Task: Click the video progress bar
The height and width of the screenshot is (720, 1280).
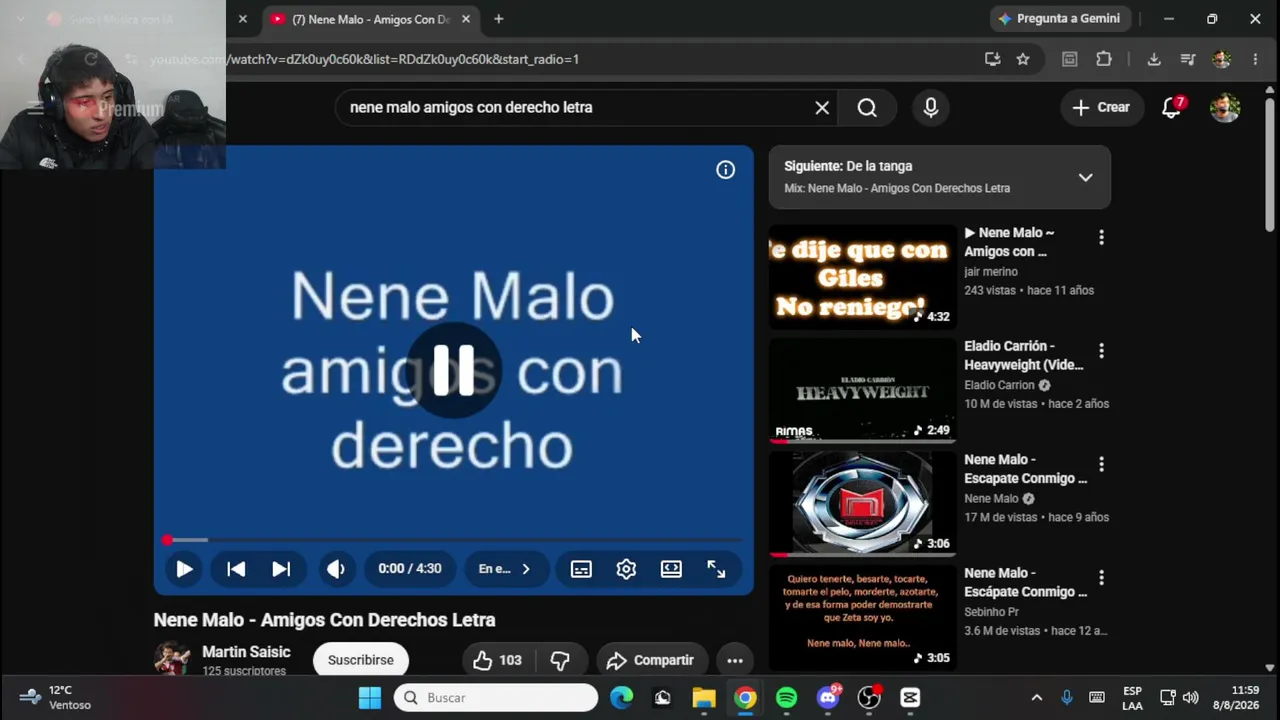Action: [453, 540]
